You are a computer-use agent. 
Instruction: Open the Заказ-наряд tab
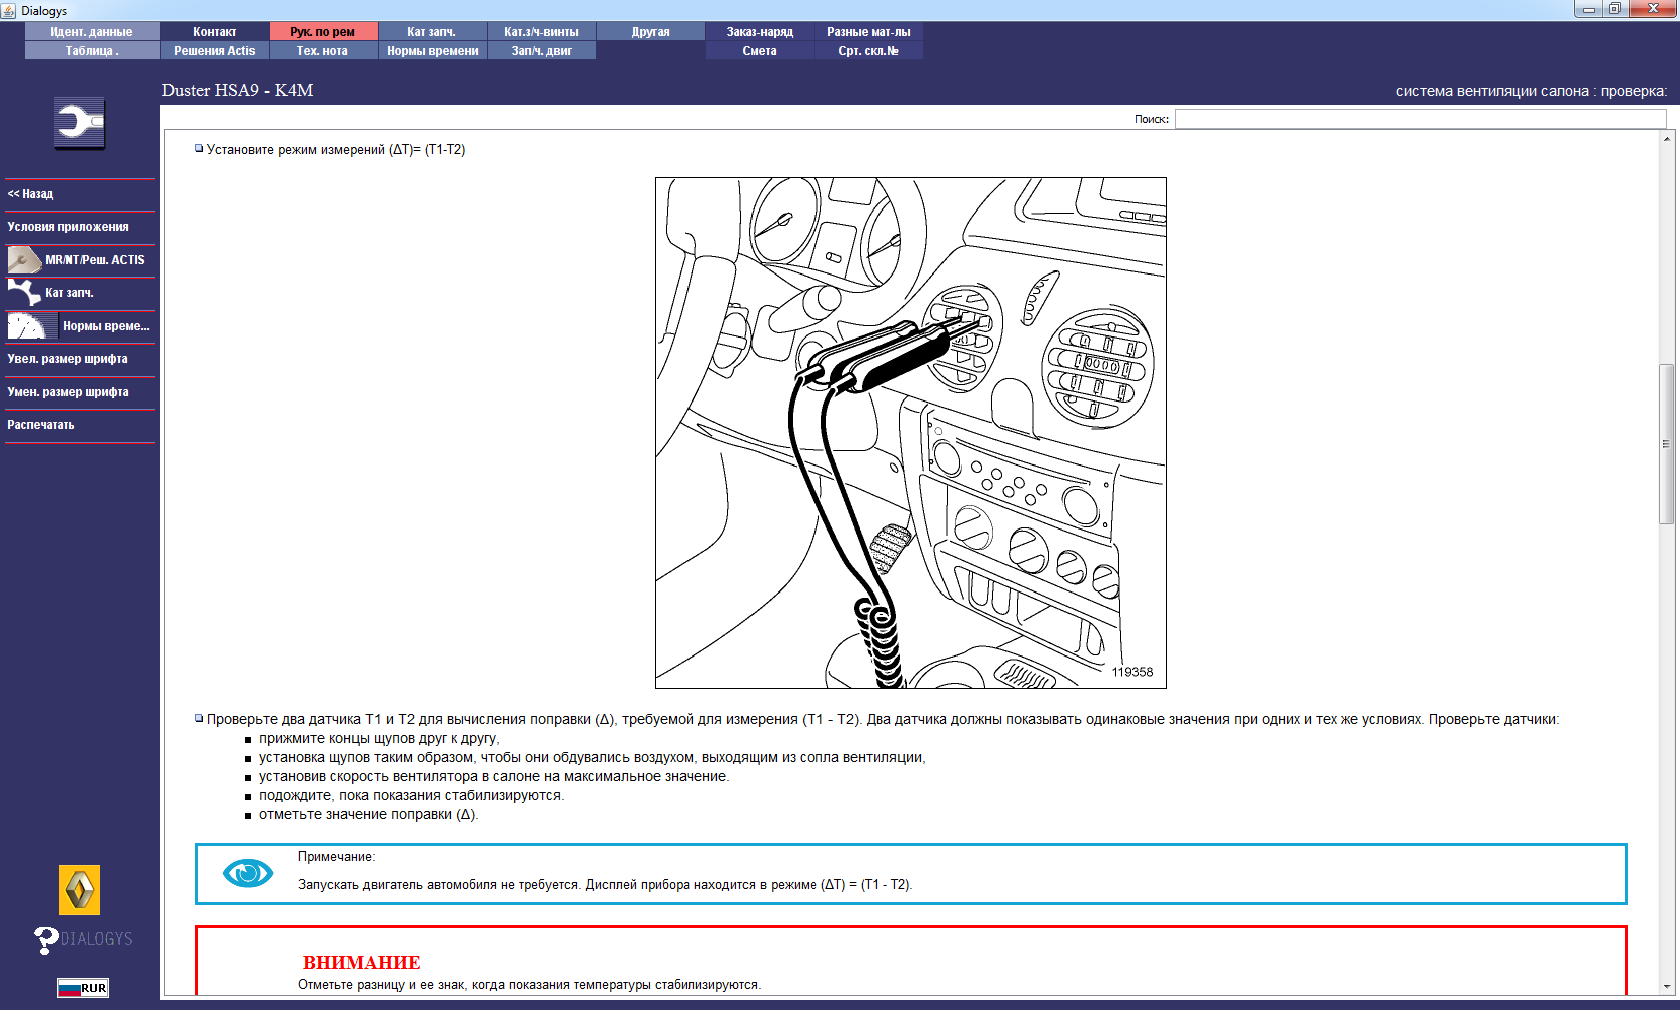pyautogui.click(x=760, y=32)
